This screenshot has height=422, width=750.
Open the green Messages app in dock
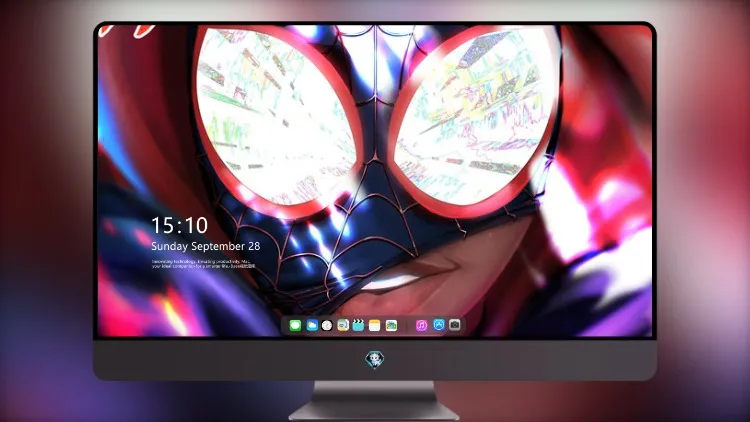(x=296, y=325)
